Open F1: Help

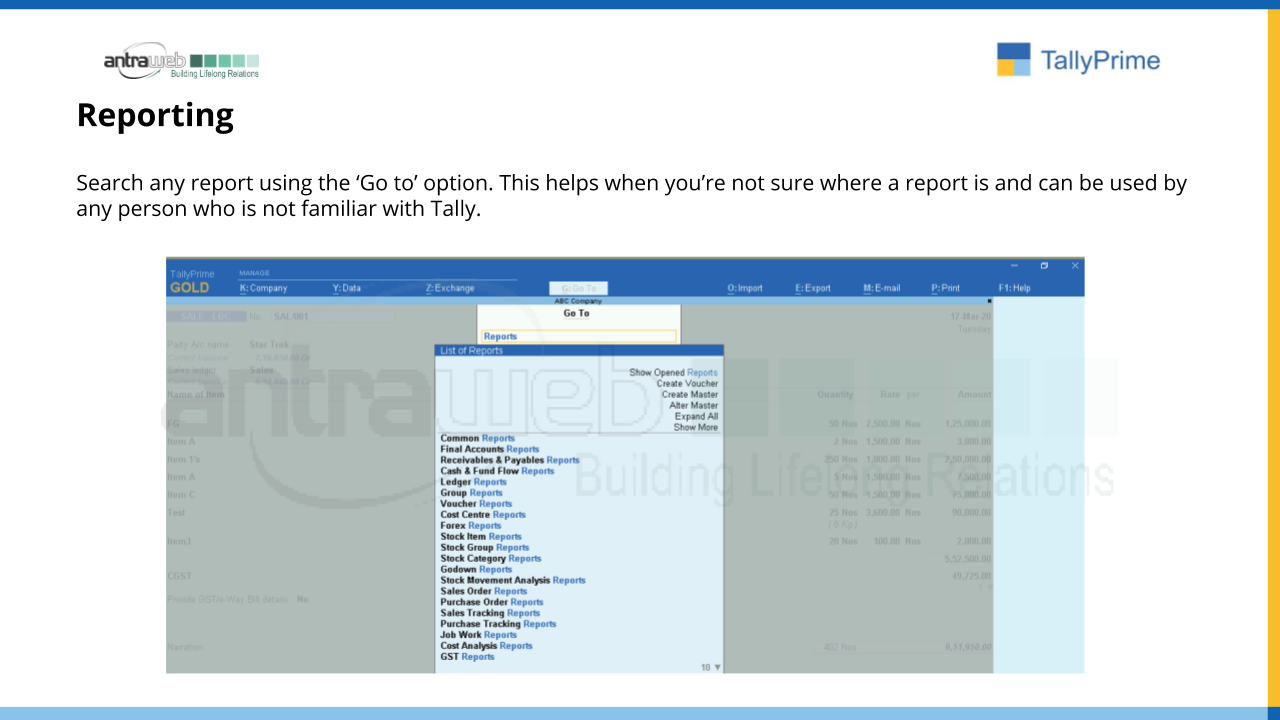(1014, 288)
